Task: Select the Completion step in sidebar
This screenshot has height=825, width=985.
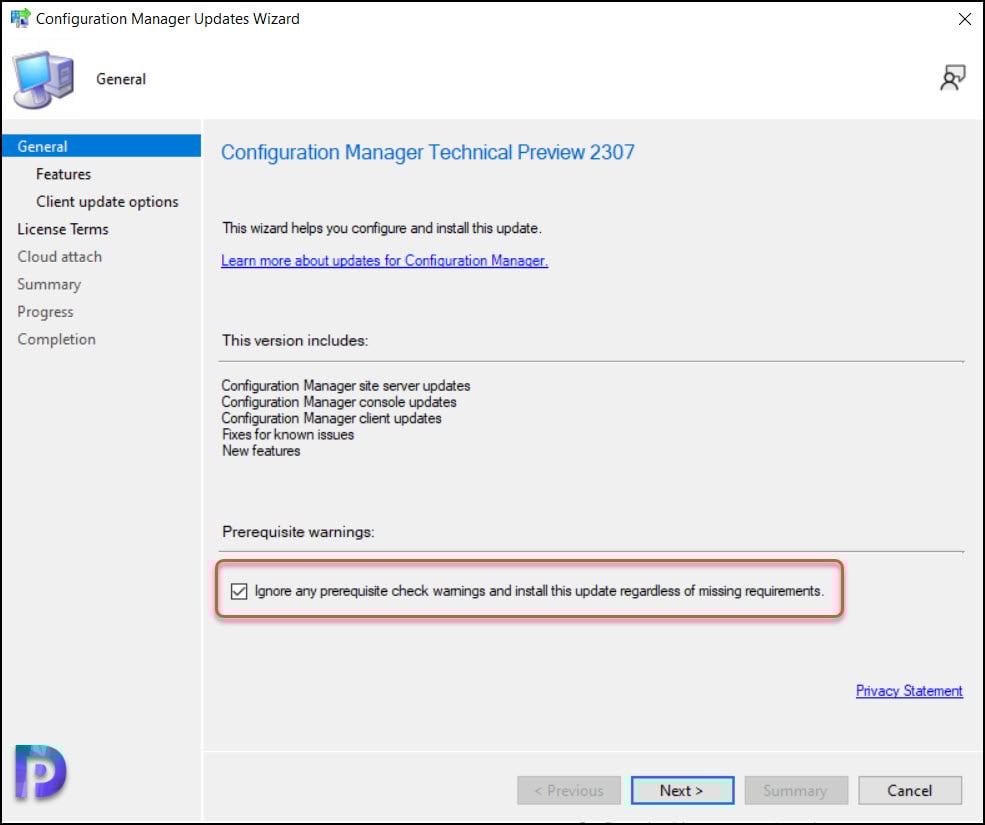Action: [x=57, y=339]
